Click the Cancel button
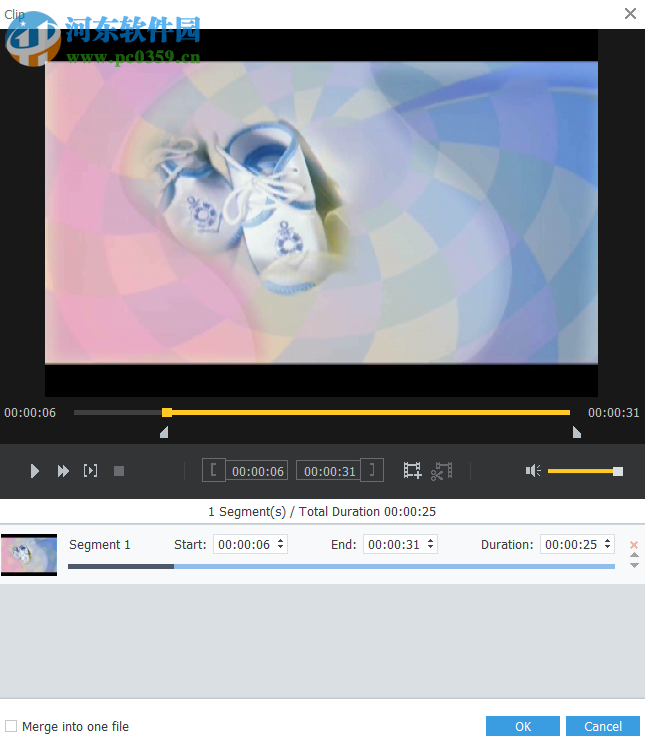The width and height of the screenshot is (645, 747). coord(603,726)
